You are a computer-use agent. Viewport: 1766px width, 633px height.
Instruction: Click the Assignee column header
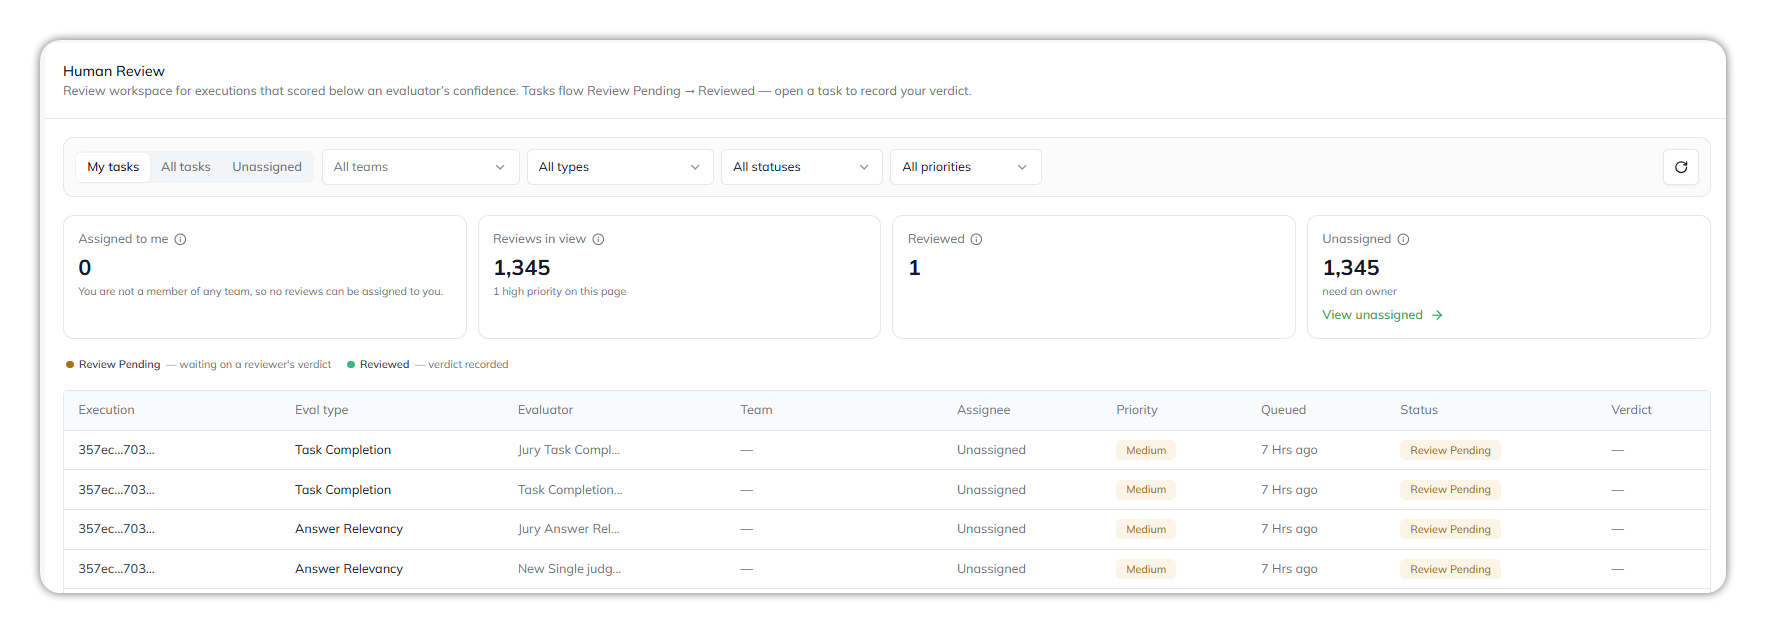click(x=984, y=410)
